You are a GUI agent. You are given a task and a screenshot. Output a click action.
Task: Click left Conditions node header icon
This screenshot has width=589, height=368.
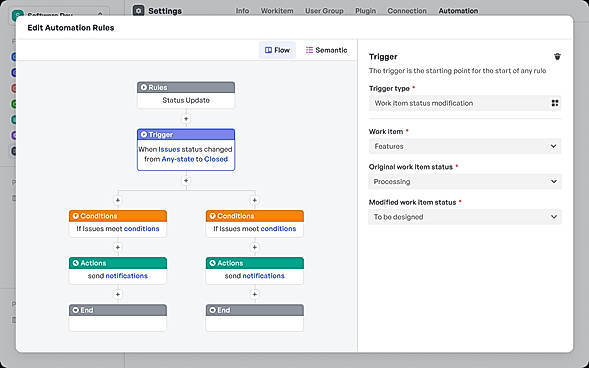click(76, 216)
